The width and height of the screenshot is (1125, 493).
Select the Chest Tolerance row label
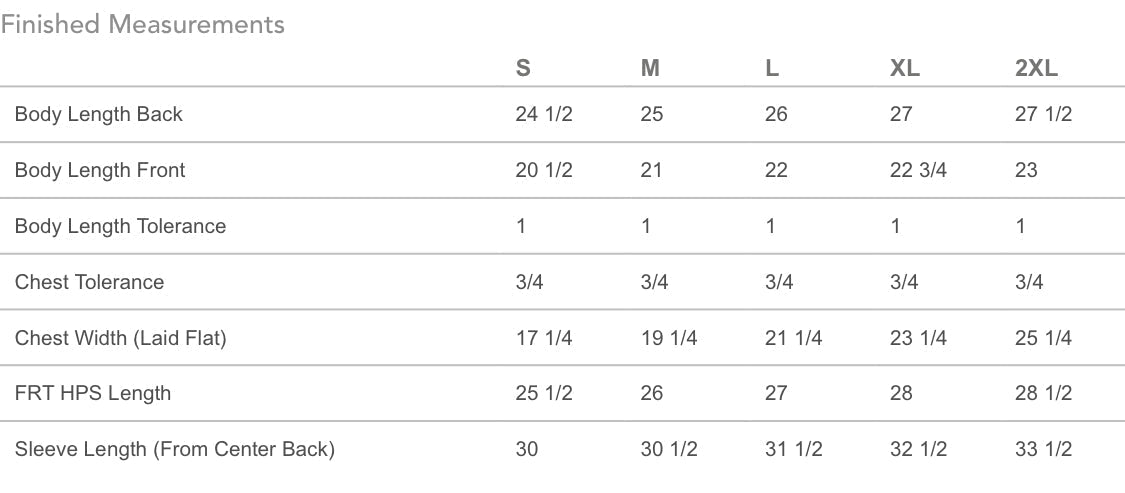tap(89, 282)
